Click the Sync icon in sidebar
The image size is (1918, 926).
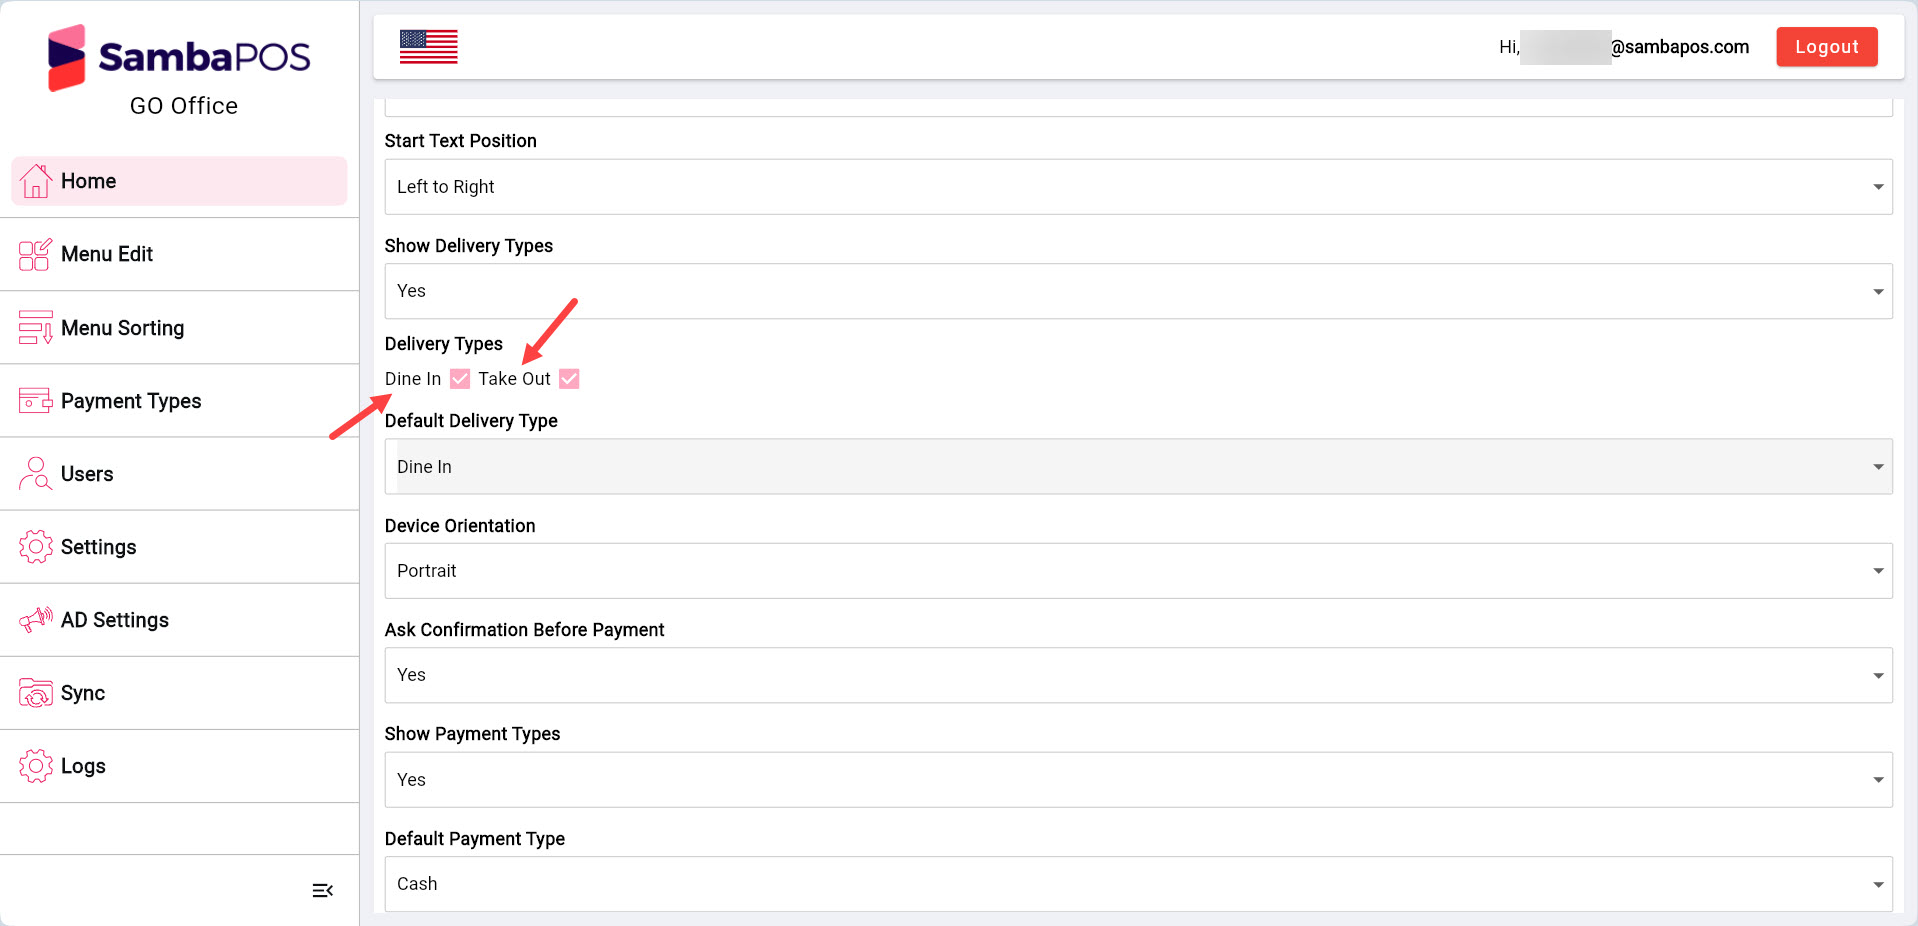[35, 693]
